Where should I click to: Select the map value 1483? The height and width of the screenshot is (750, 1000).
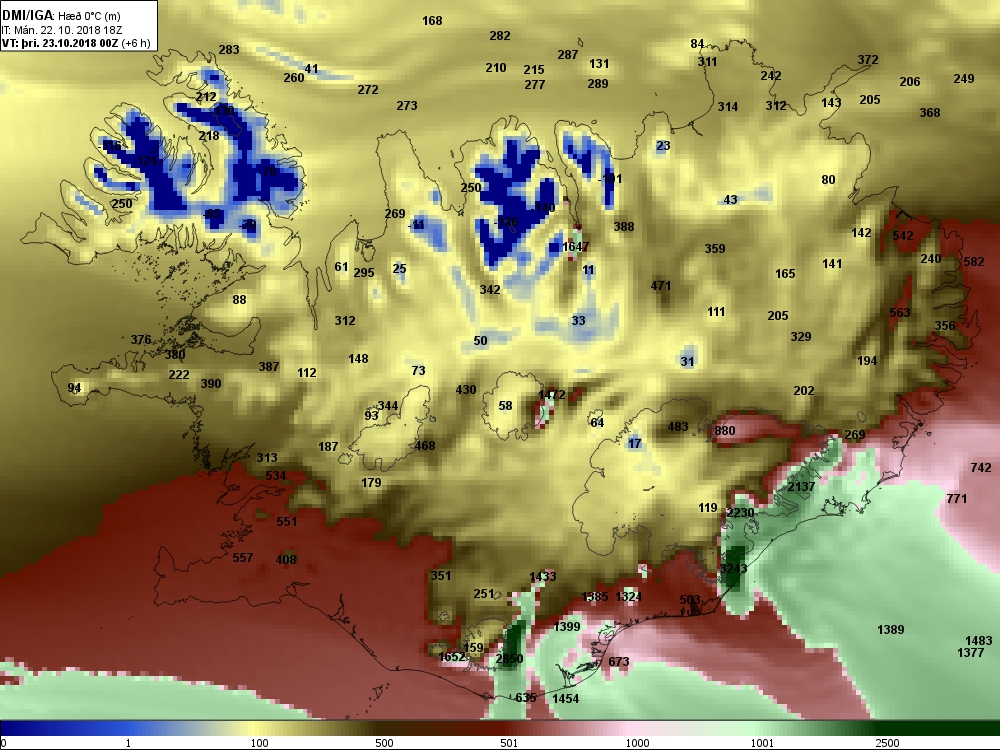click(x=978, y=640)
